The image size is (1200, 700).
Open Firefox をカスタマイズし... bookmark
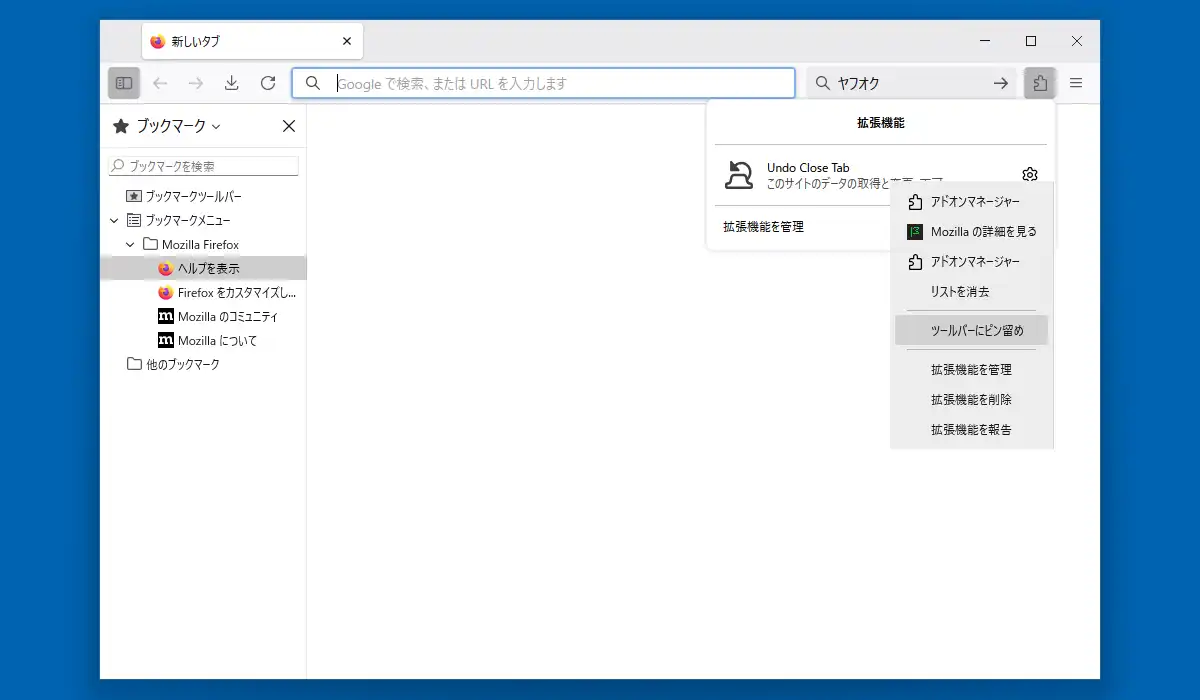point(204,293)
